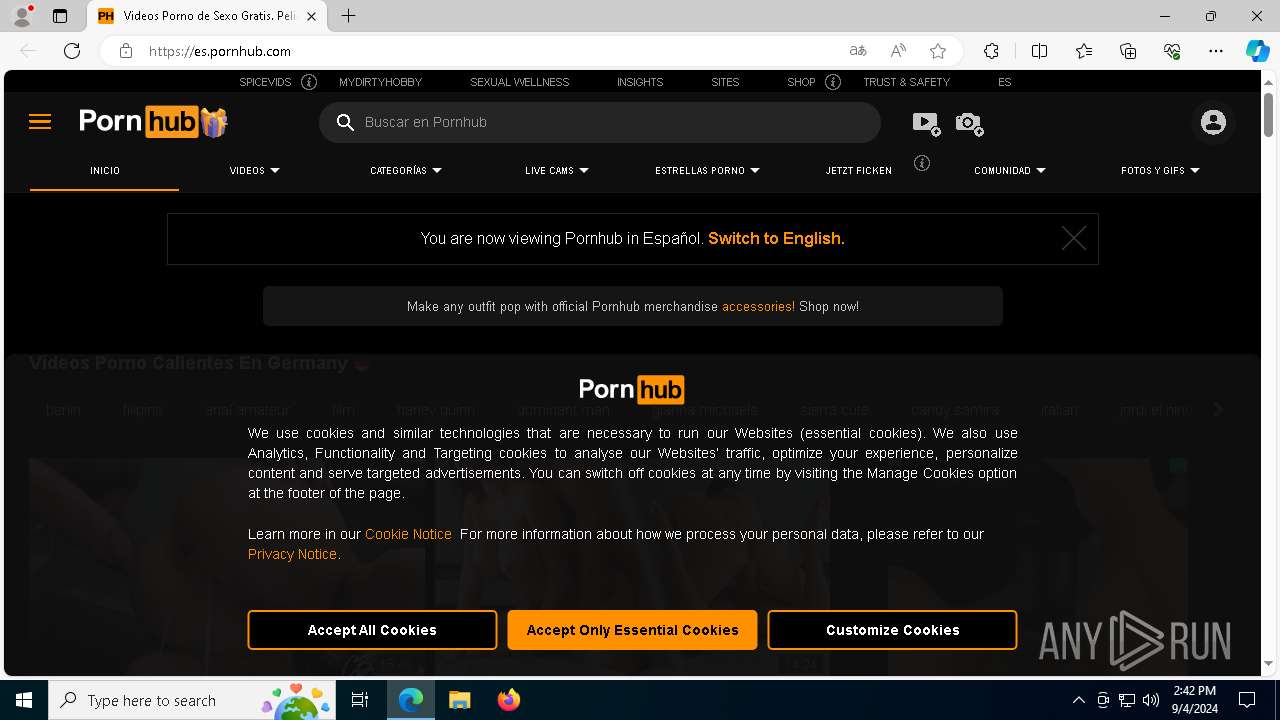Open File Explorer from taskbar
Screen dimensions: 1280x720
(459, 700)
